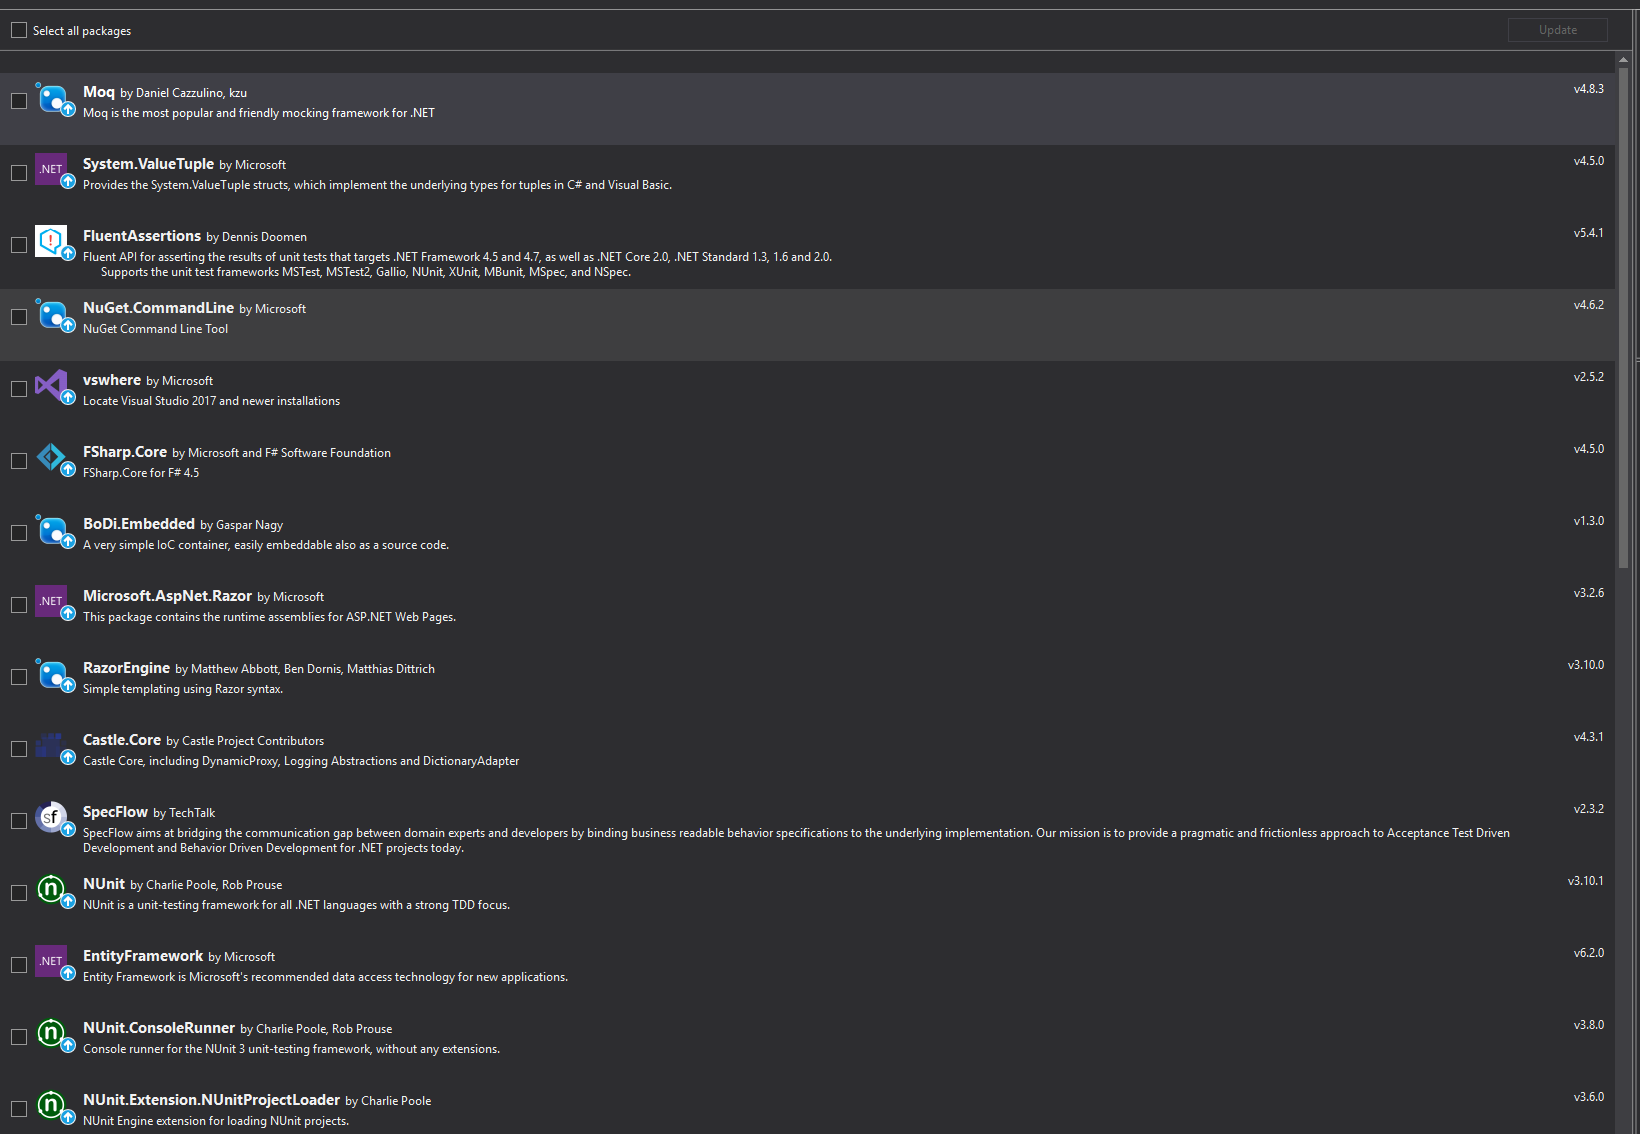Click vswhere version v2.5.2
The image size is (1640, 1134).
[1588, 377]
